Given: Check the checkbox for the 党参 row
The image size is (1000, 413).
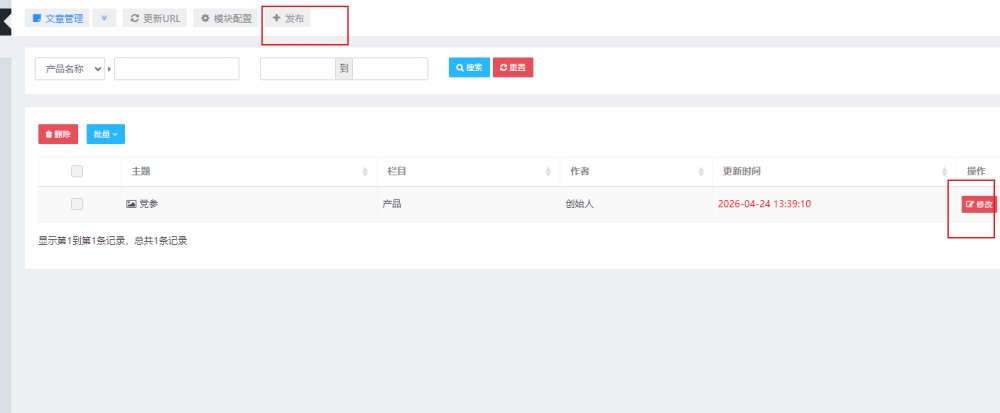Looking at the screenshot, I should click(77, 204).
